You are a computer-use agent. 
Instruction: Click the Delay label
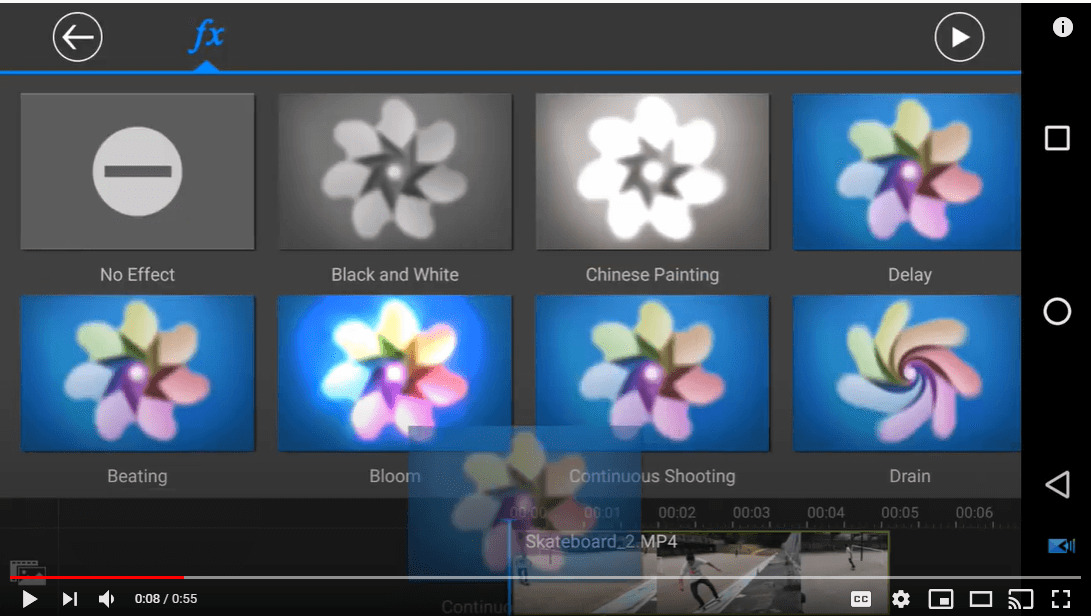click(909, 274)
